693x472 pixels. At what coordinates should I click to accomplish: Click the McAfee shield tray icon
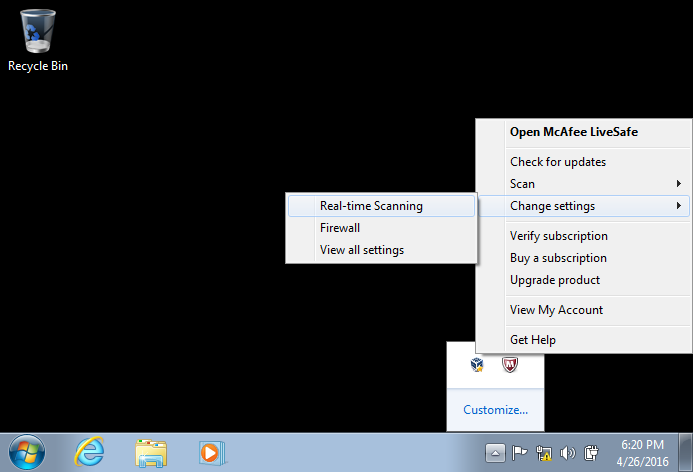(x=510, y=365)
